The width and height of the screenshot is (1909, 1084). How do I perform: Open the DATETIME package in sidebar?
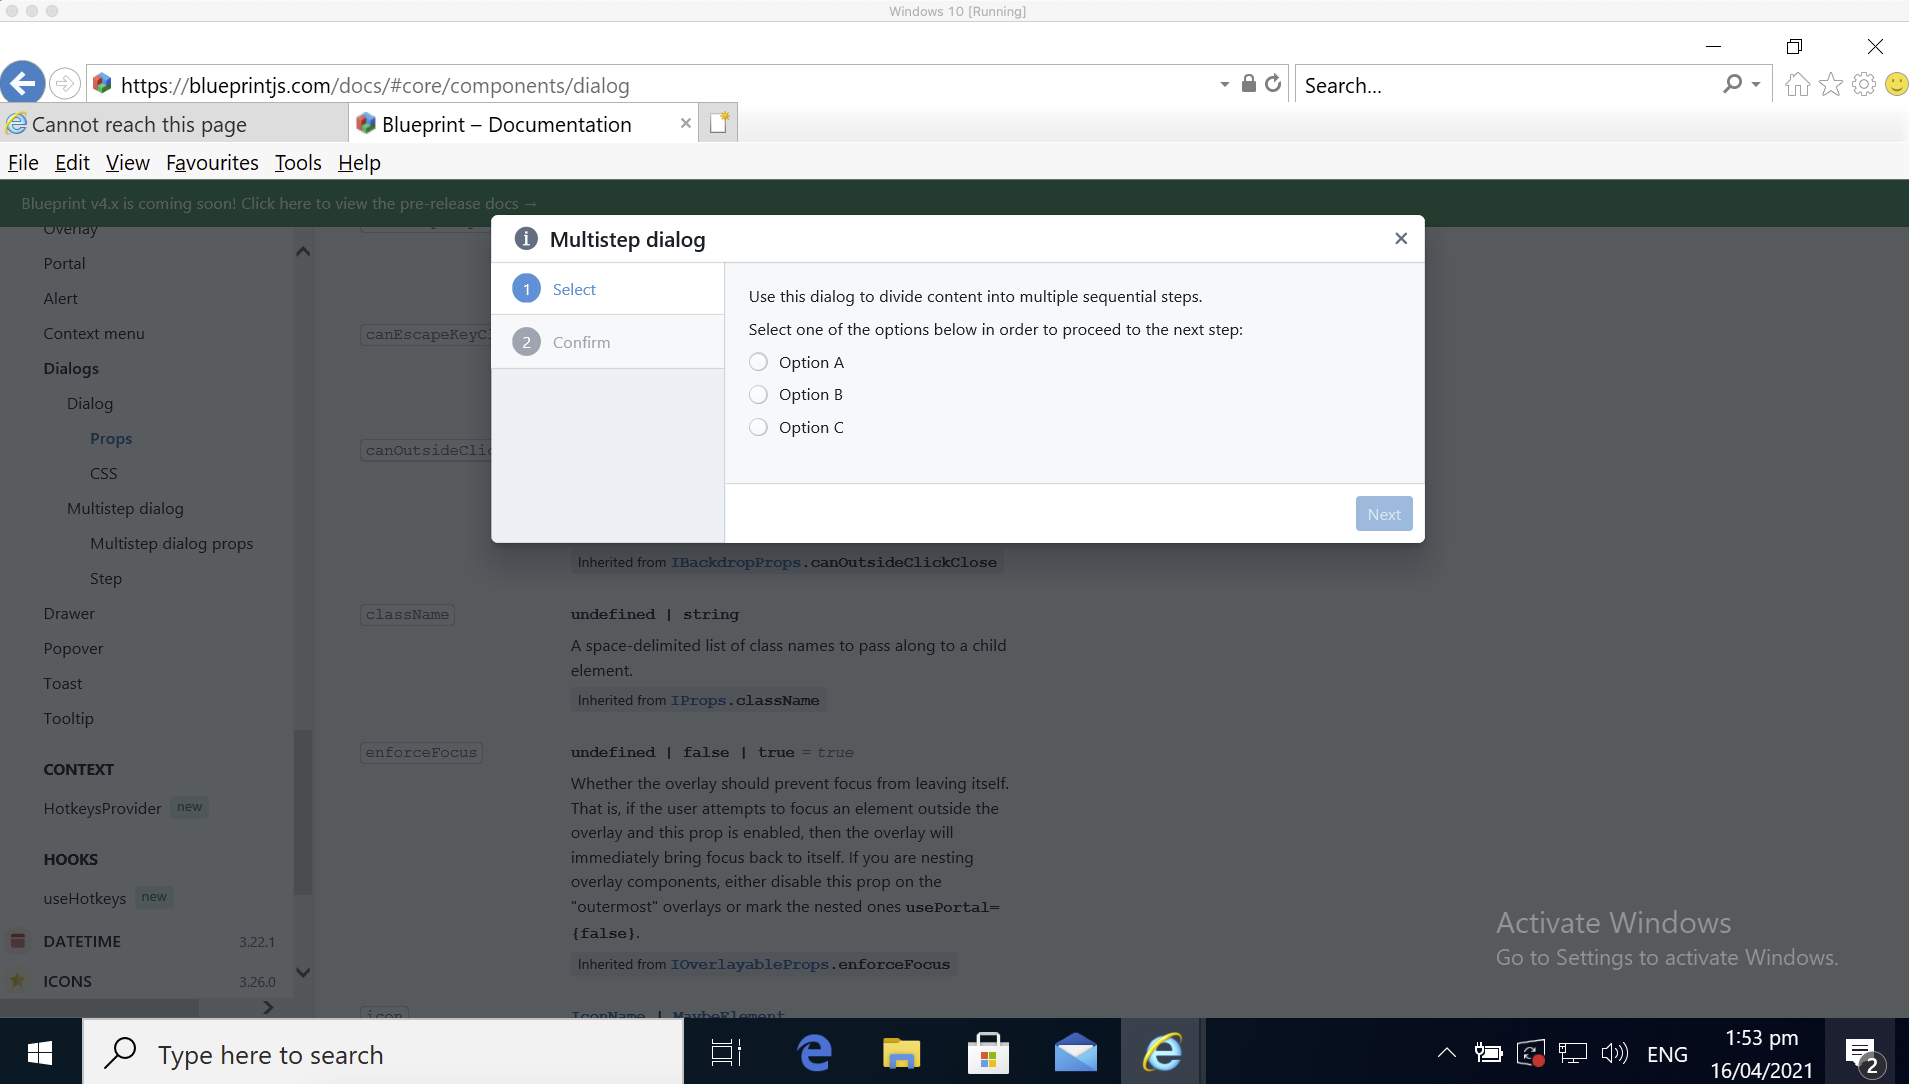(82, 941)
